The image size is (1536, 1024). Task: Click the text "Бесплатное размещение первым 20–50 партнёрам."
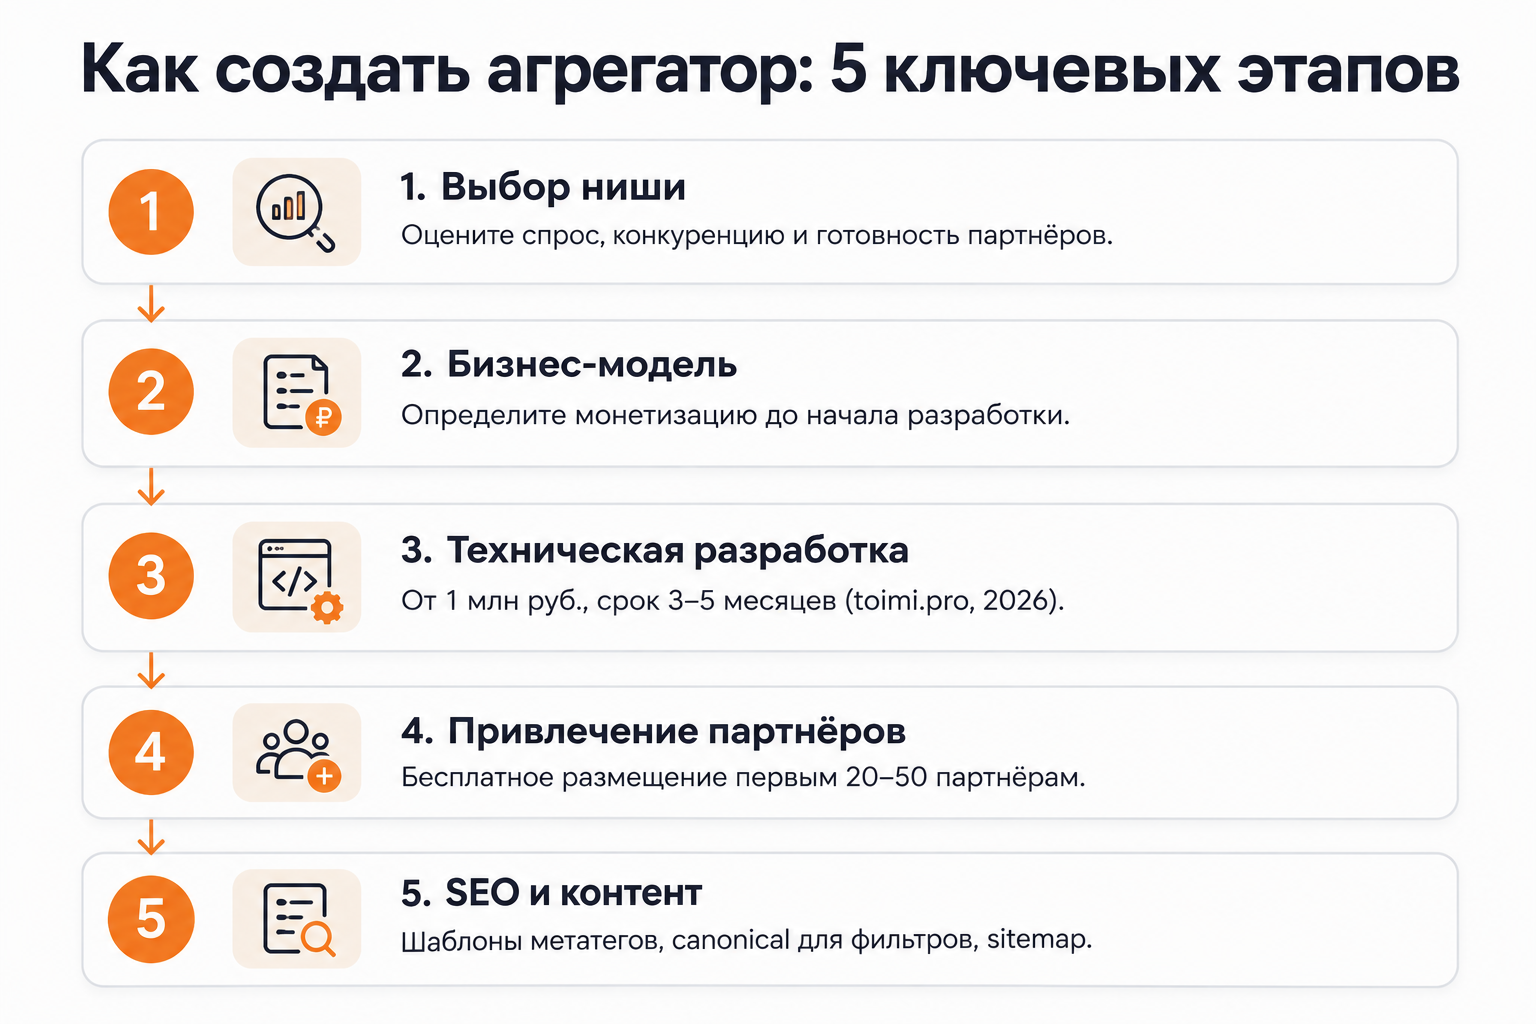coord(743,777)
